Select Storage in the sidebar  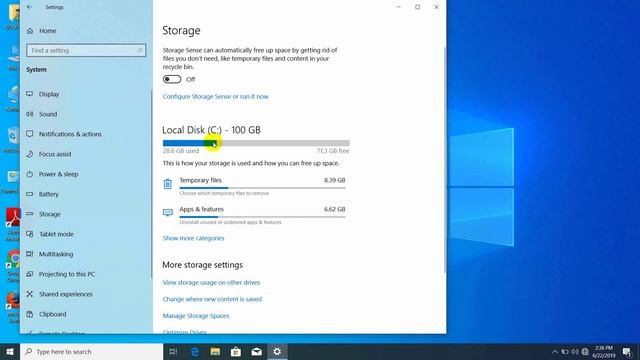49,214
